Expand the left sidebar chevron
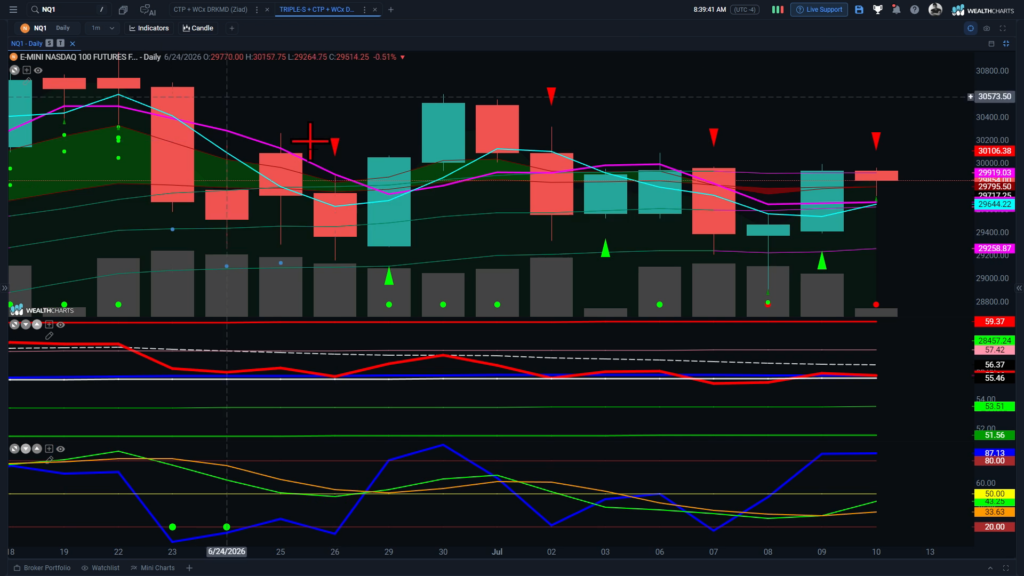This screenshot has width=1024, height=576. point(4,288)
